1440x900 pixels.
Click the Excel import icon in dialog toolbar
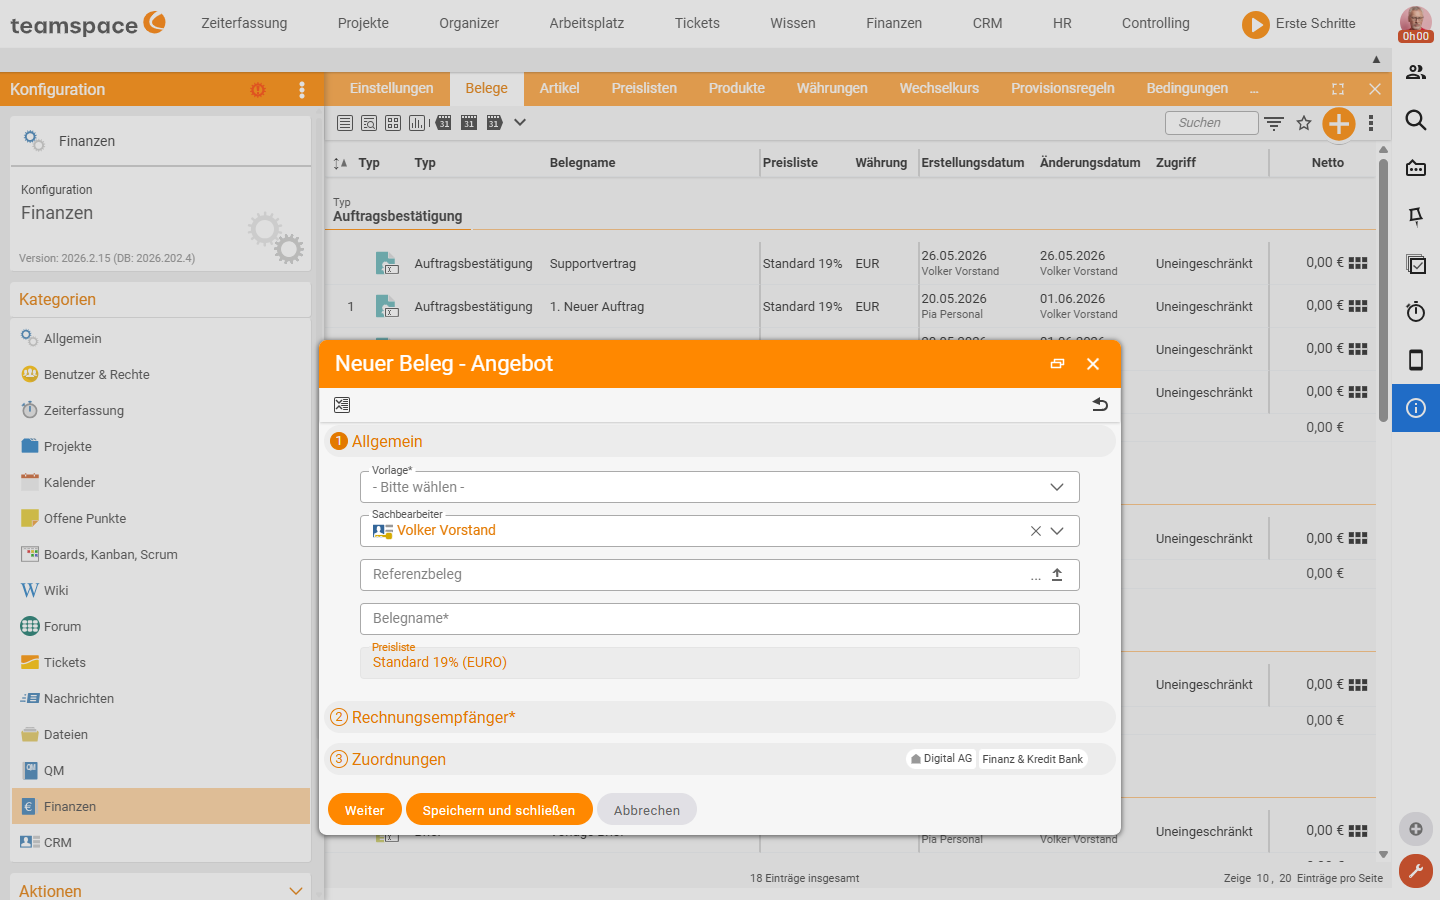342,405
